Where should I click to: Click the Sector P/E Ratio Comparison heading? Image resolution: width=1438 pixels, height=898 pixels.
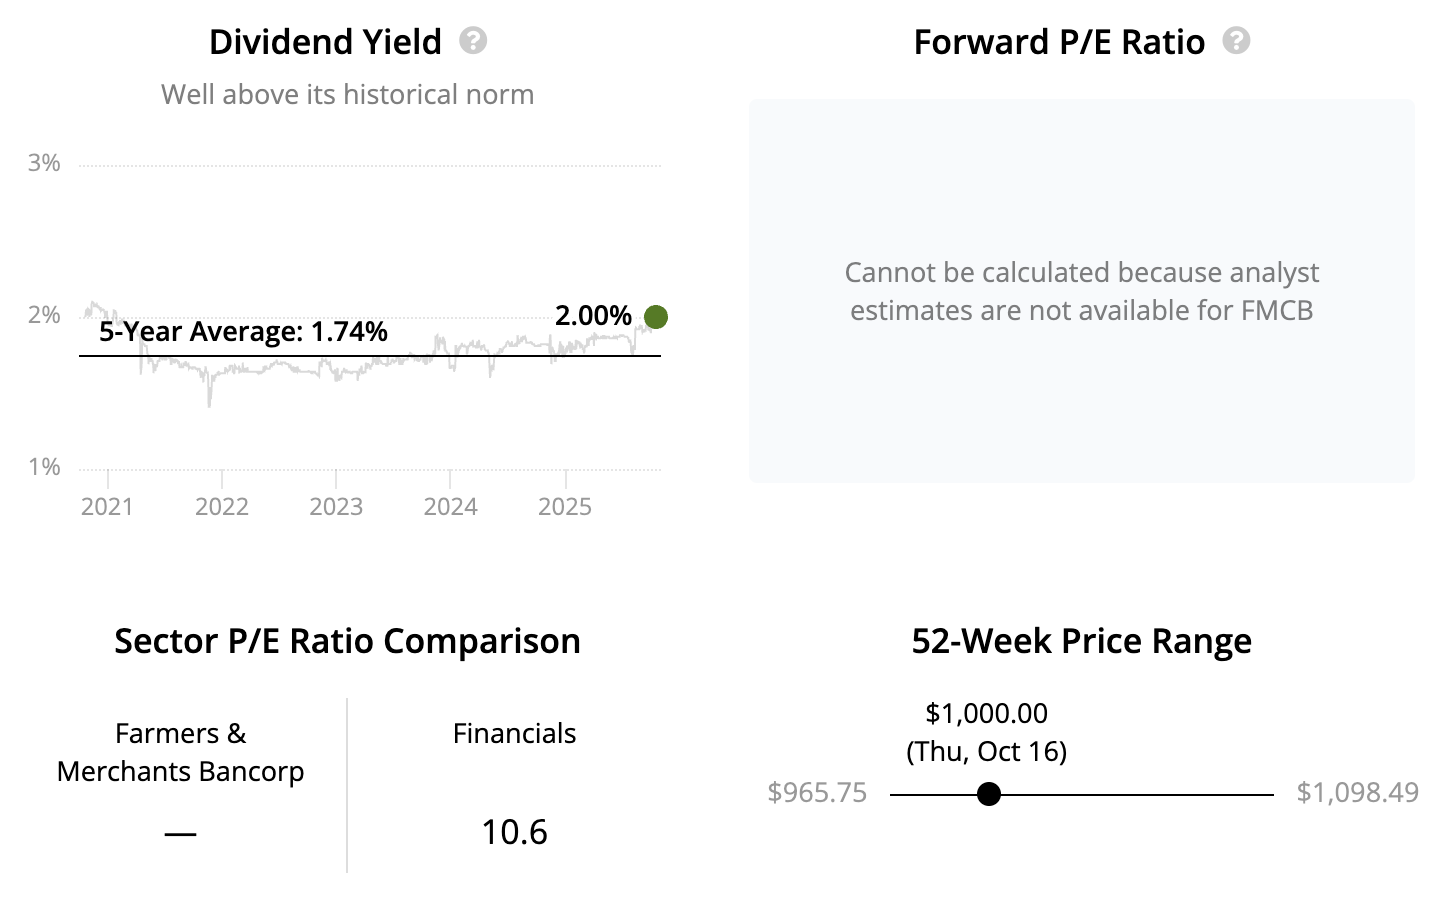coord(347,641)
